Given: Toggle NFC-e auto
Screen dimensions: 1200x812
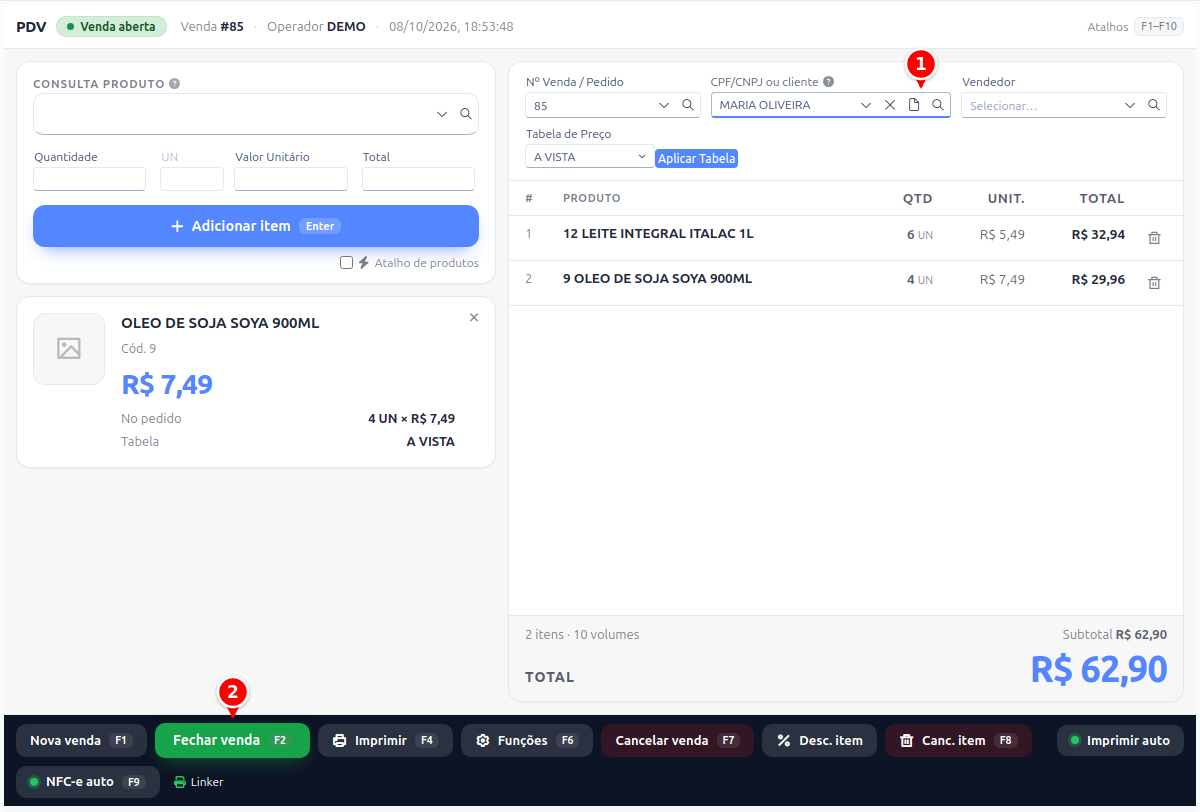Looking at the screenshot, I should point(88,782).
